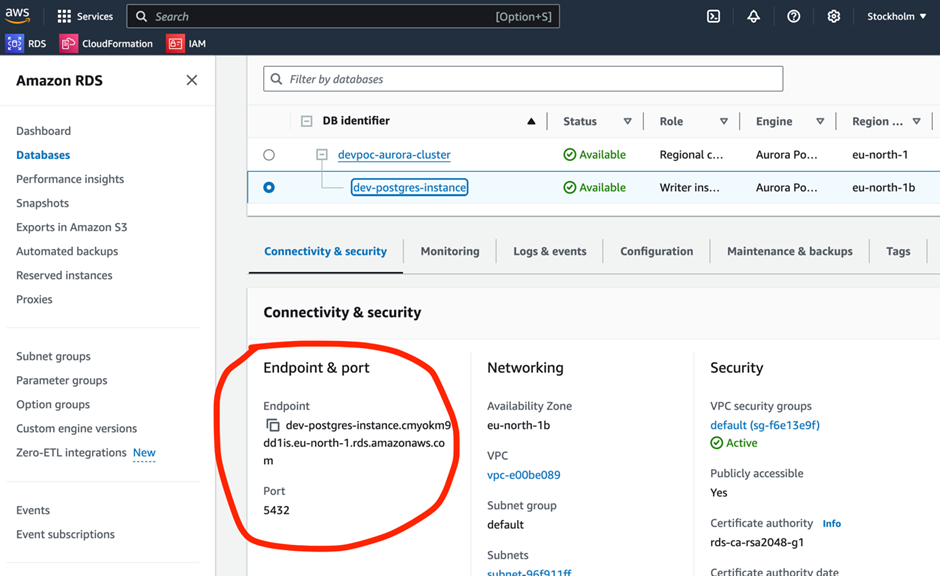Select the dev-postgres-instance radio button
This screenshot has height=576, width=940.
269,188
